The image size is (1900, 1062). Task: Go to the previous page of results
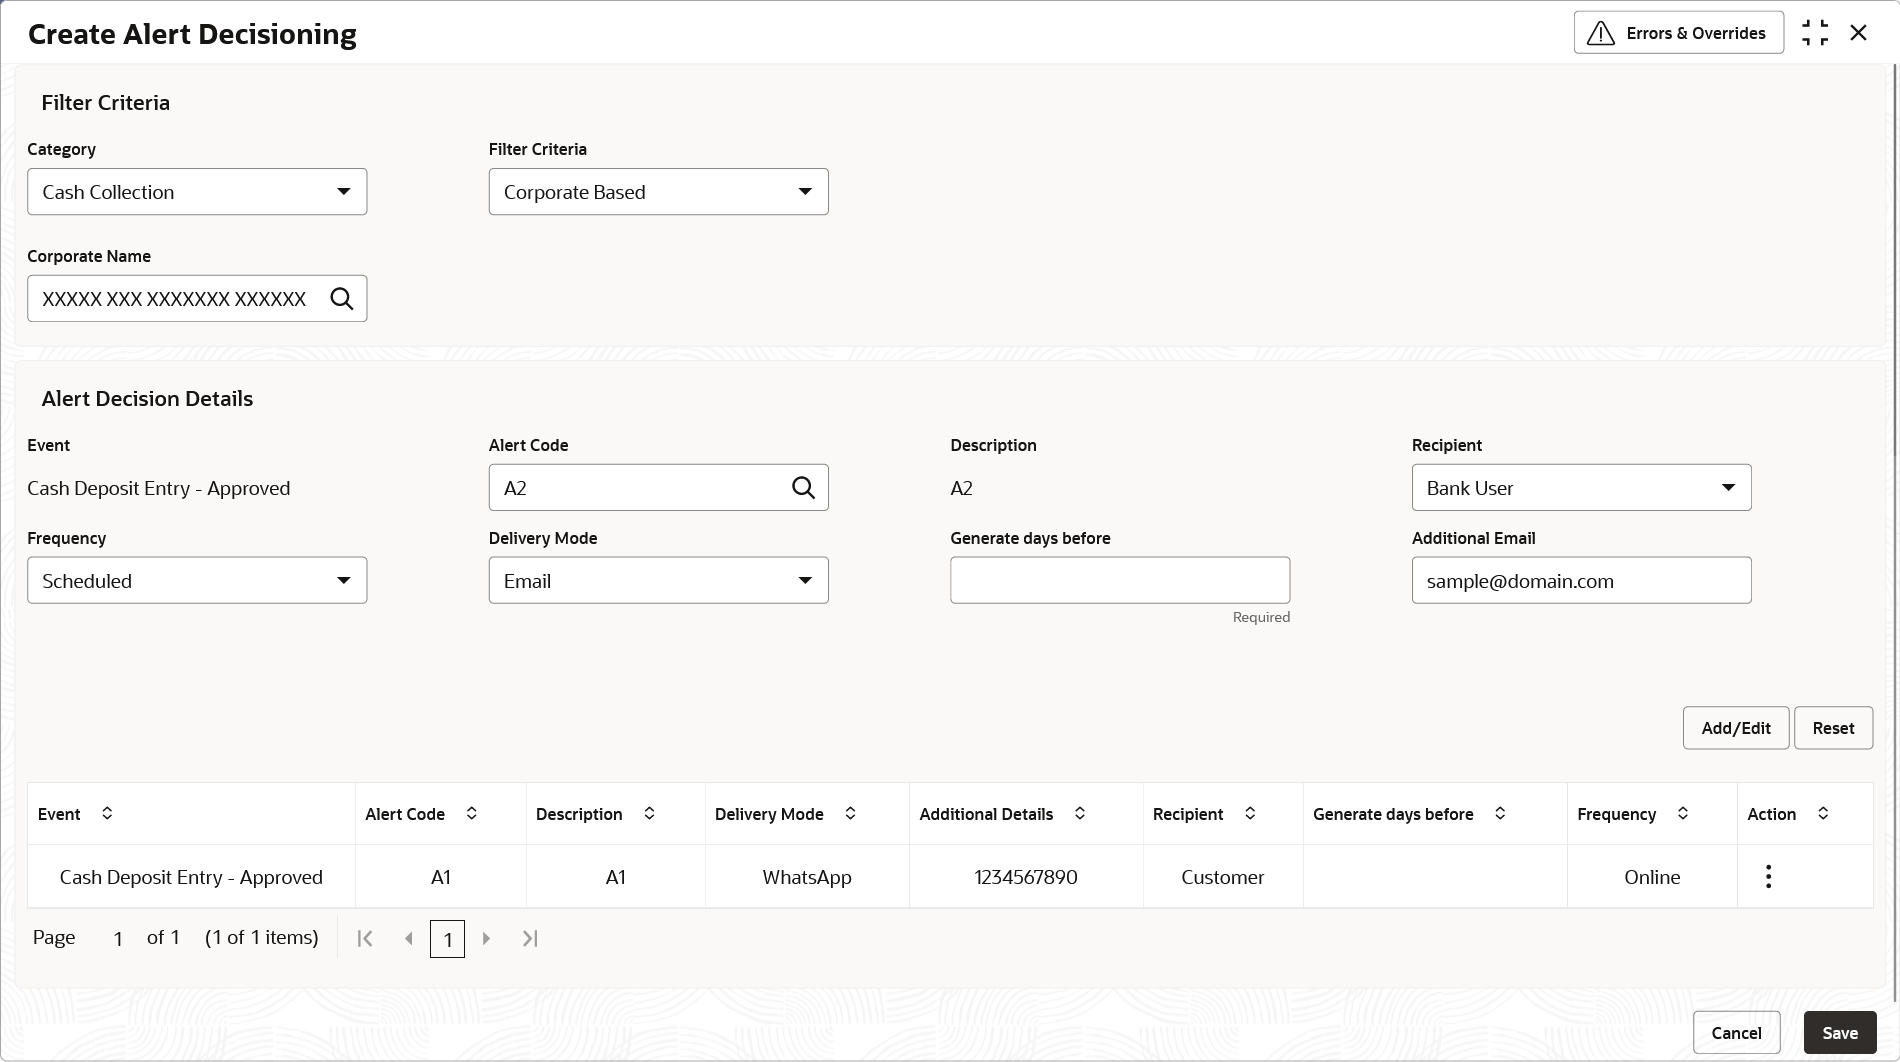pos(408,938)
